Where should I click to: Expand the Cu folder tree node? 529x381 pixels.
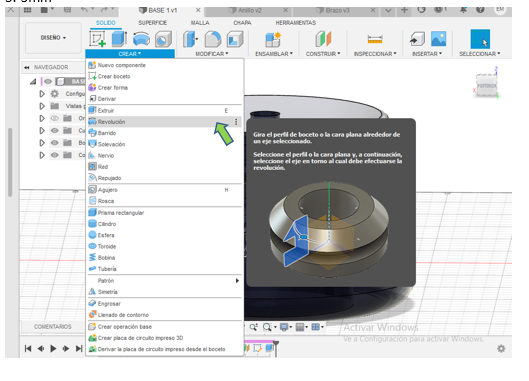(42, 130)
